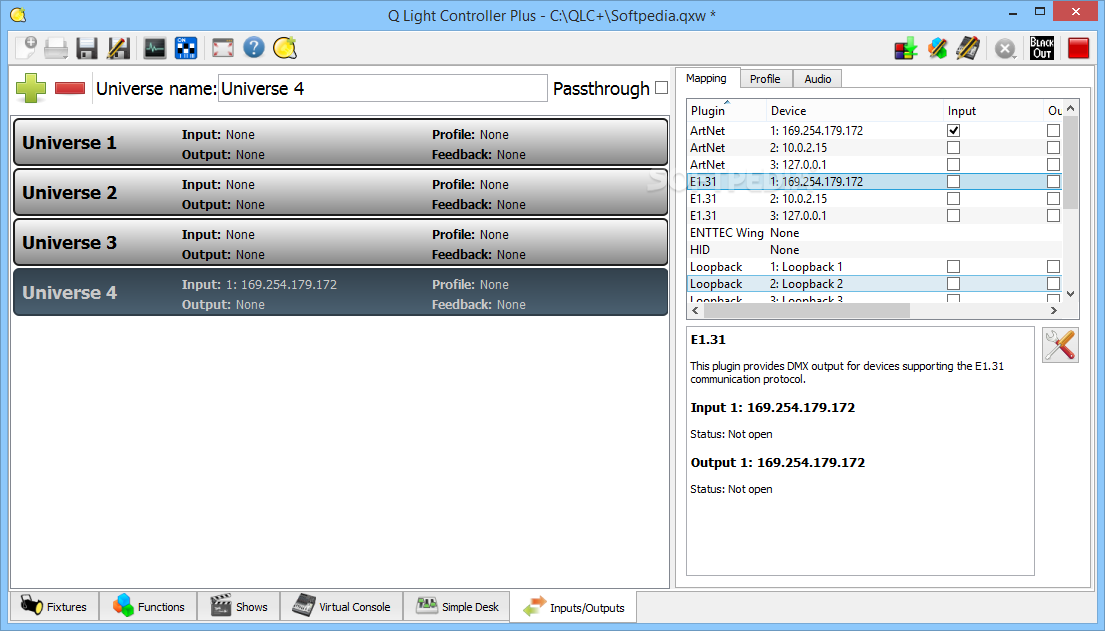Switch to the Profile tab
The image size is (1105, 631).
(765, 79)
